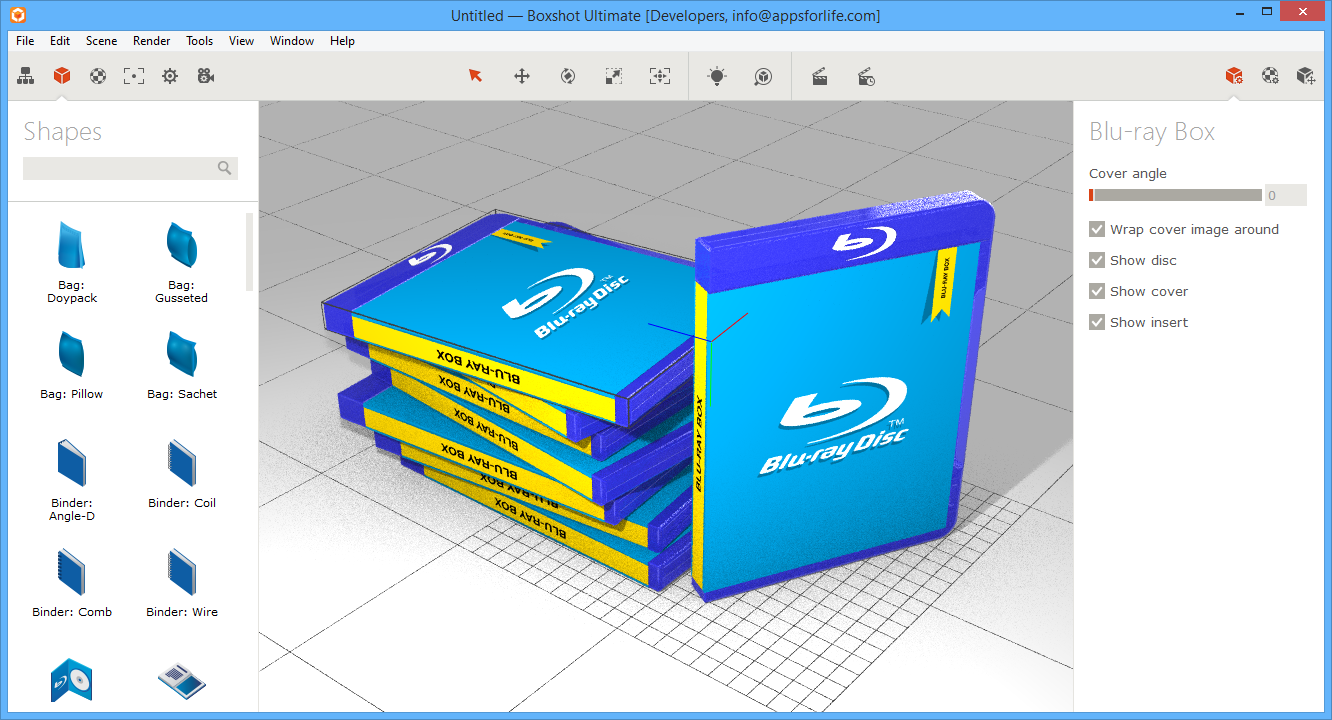Select the Move tool cross-arrows icon
The height and width of the screenshot is (720, 1332).
click(x=522, y=76)
